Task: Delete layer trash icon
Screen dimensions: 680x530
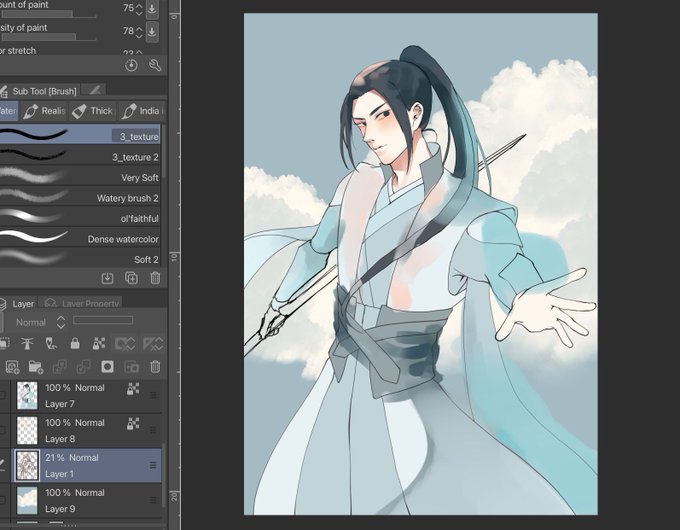Action: tap(155, 367)
